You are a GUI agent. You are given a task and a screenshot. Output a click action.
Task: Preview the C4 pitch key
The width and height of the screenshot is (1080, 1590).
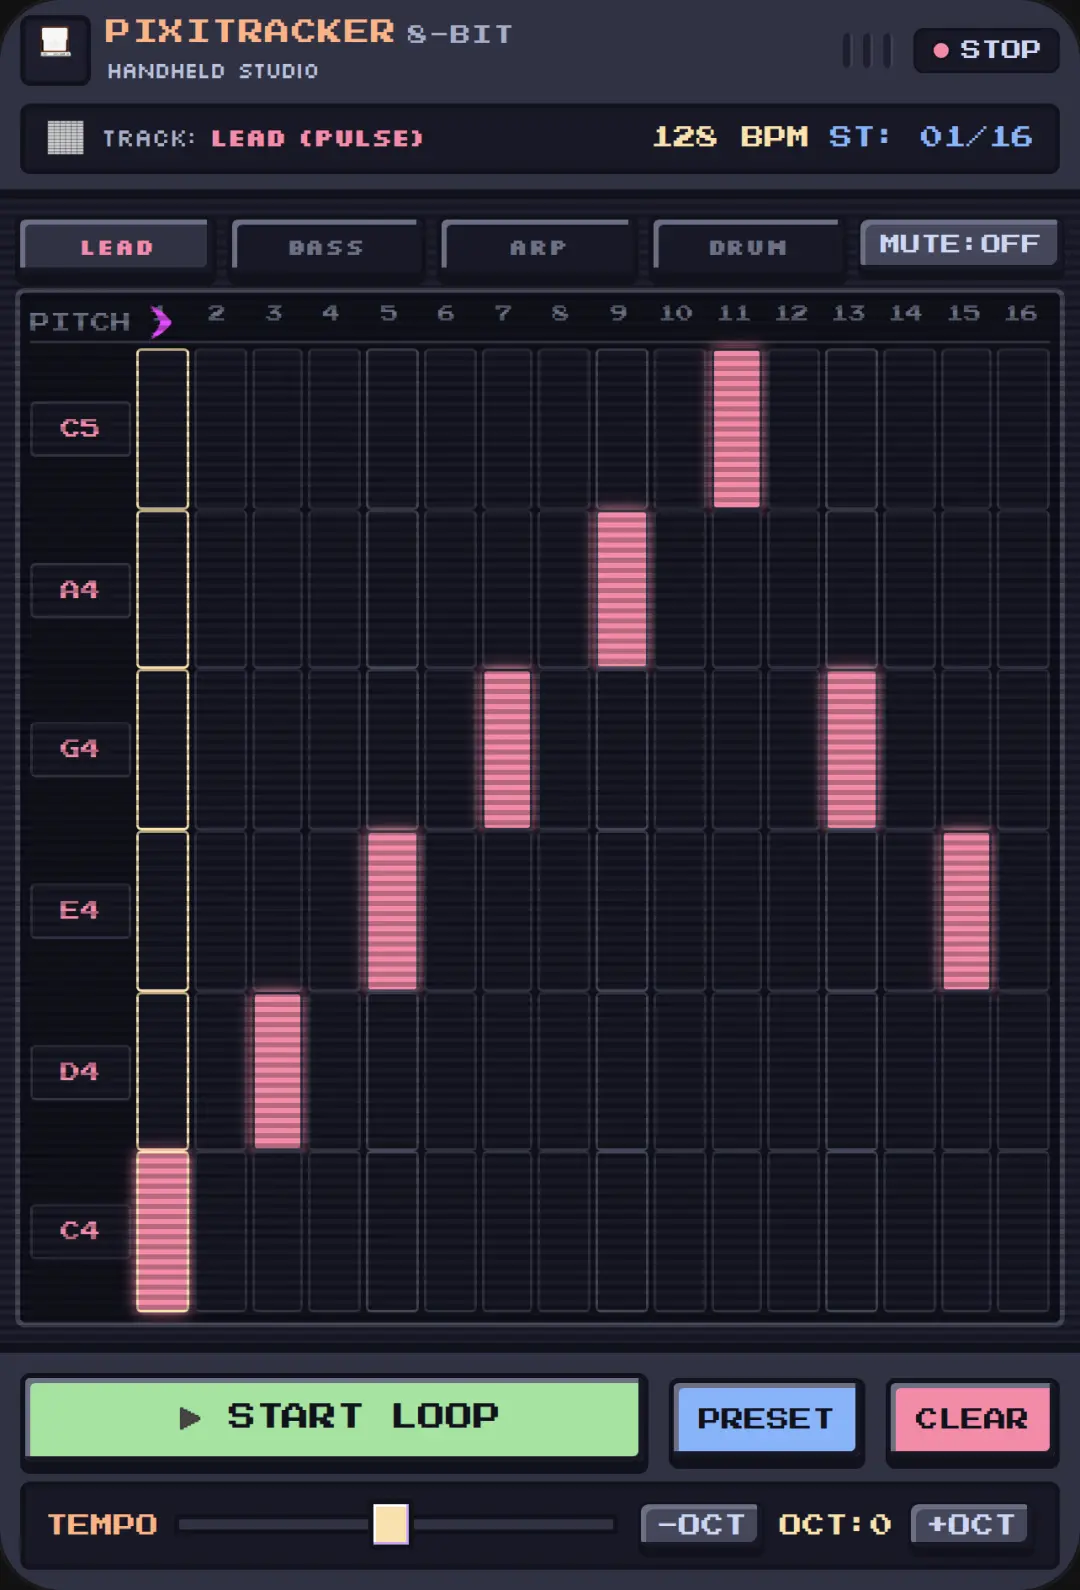click(80, 1231)
